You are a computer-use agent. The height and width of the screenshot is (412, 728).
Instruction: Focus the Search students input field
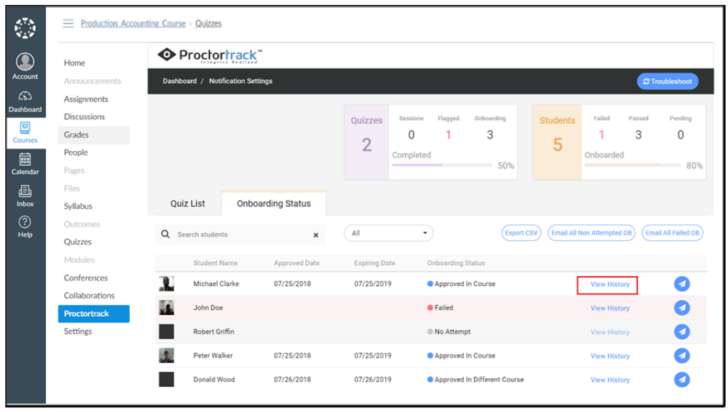point(240,235)
